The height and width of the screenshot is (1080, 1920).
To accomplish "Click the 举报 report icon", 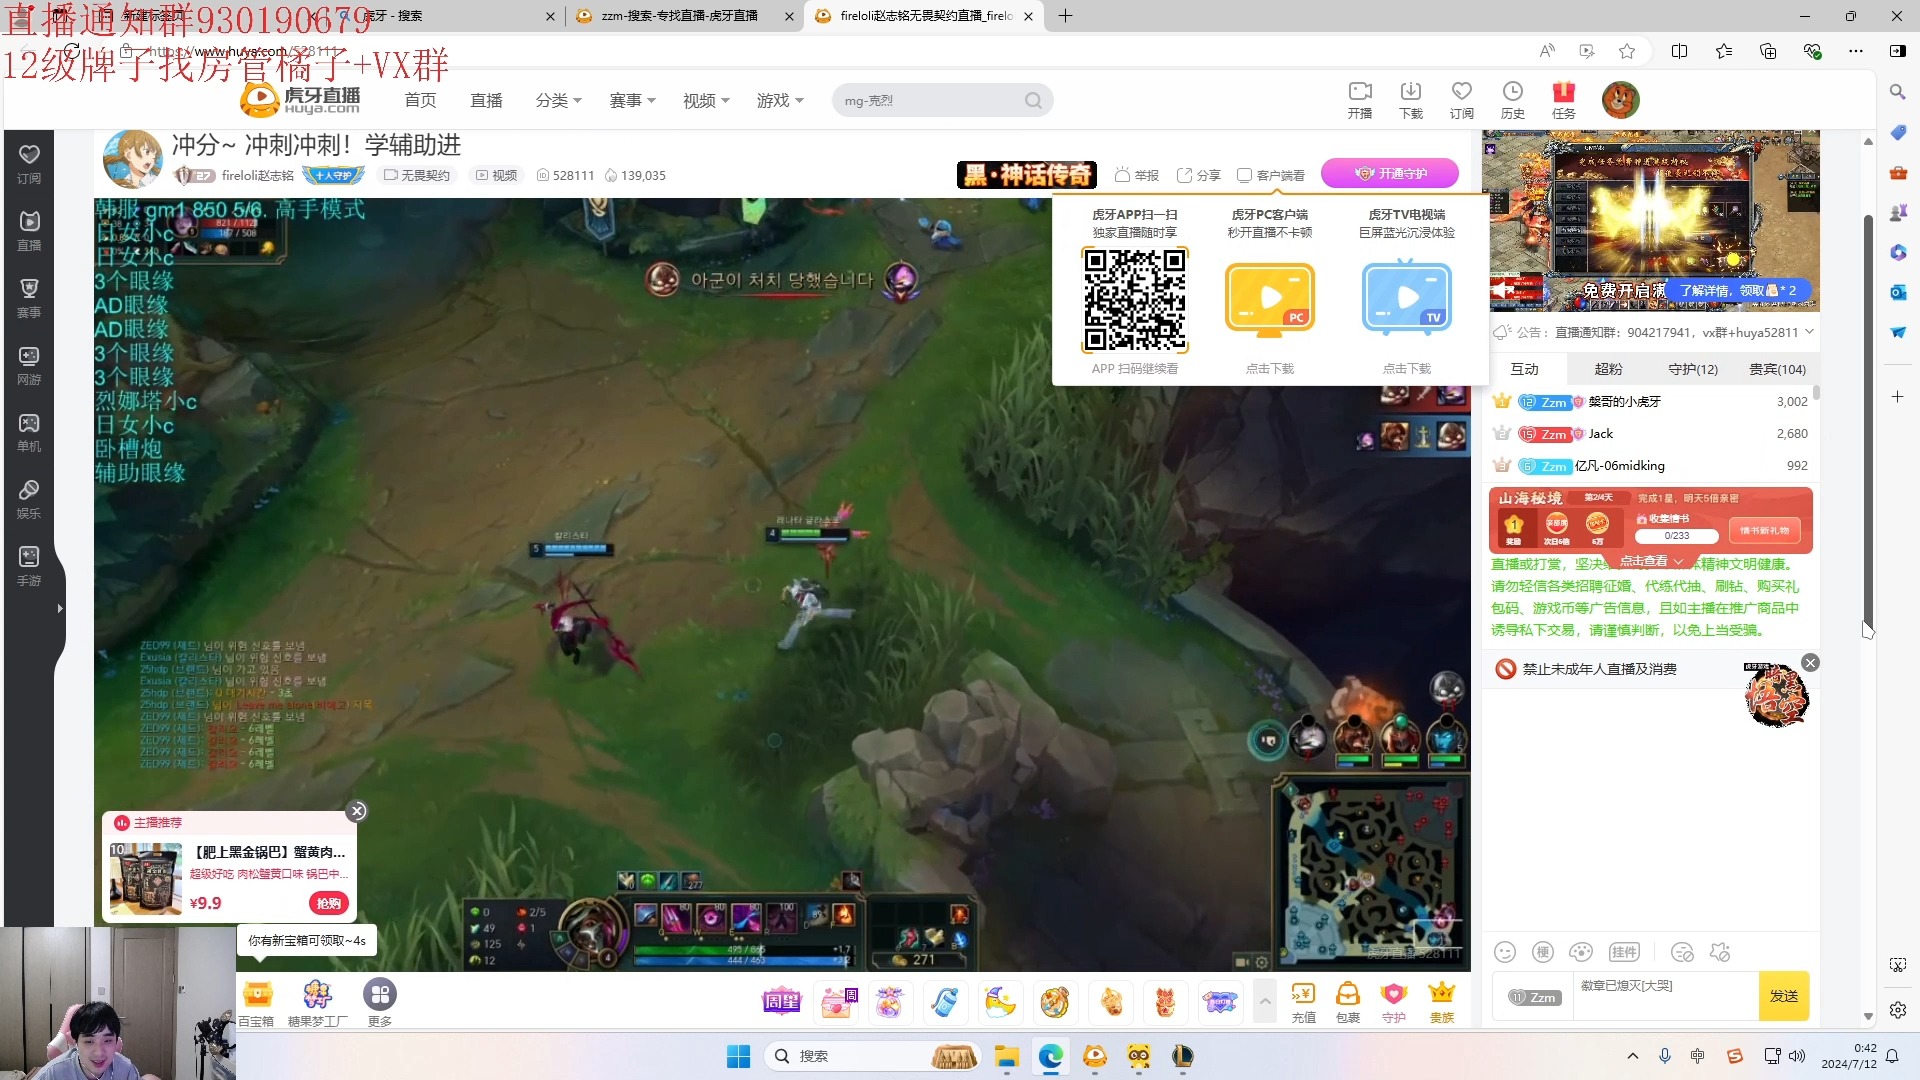I will click(x=1136, y=175).
